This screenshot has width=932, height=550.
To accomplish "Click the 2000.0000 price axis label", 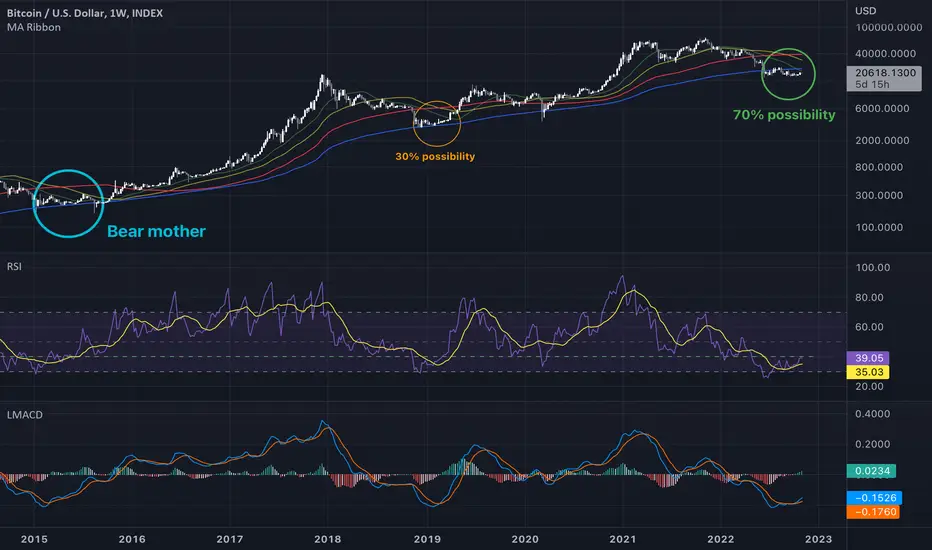I will coord(882,140).
